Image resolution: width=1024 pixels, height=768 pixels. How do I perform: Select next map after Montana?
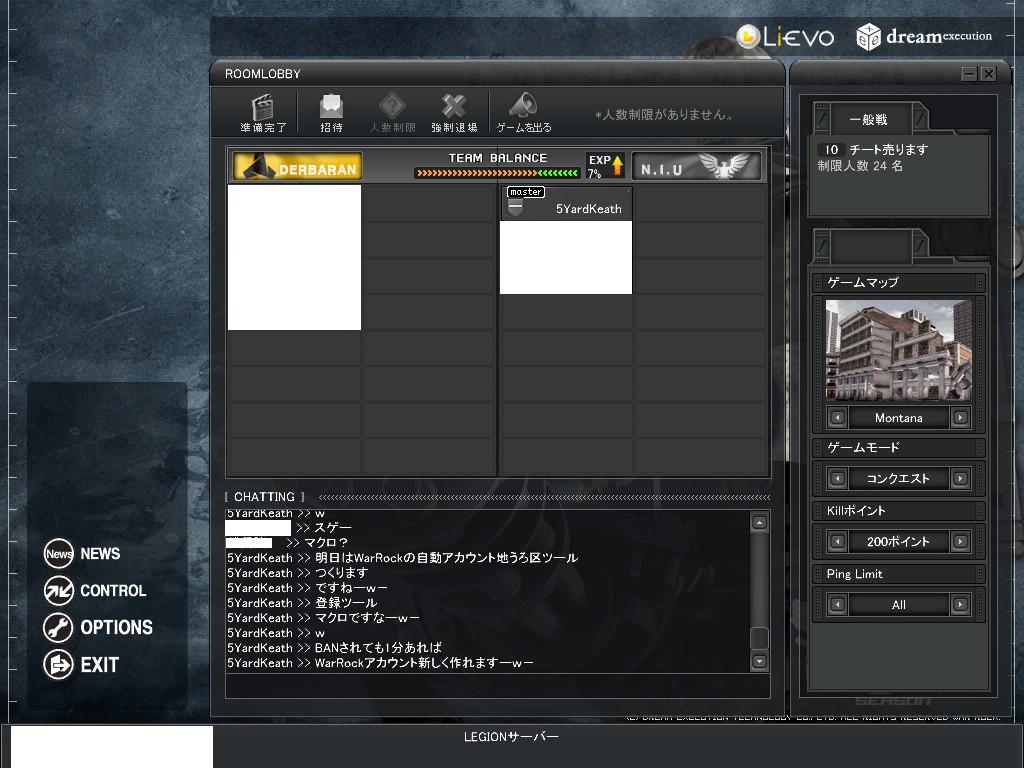[960, 418]
